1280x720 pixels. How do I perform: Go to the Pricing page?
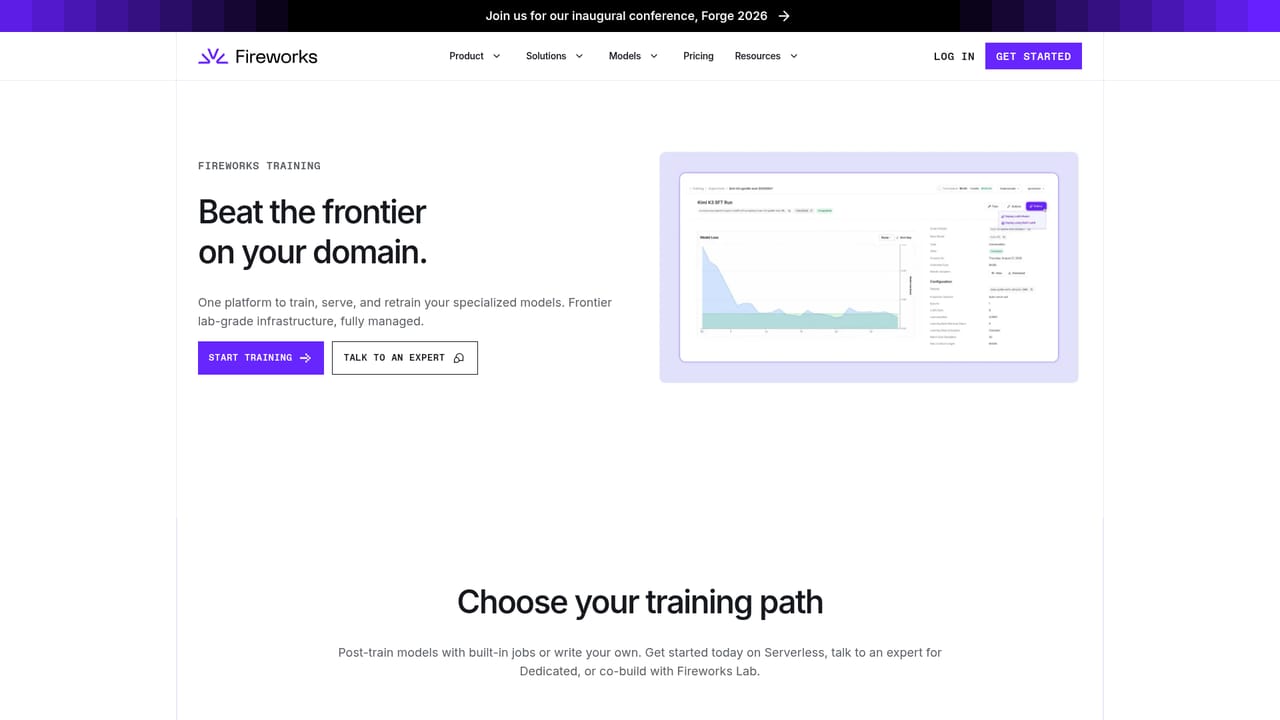click(698, 56)
